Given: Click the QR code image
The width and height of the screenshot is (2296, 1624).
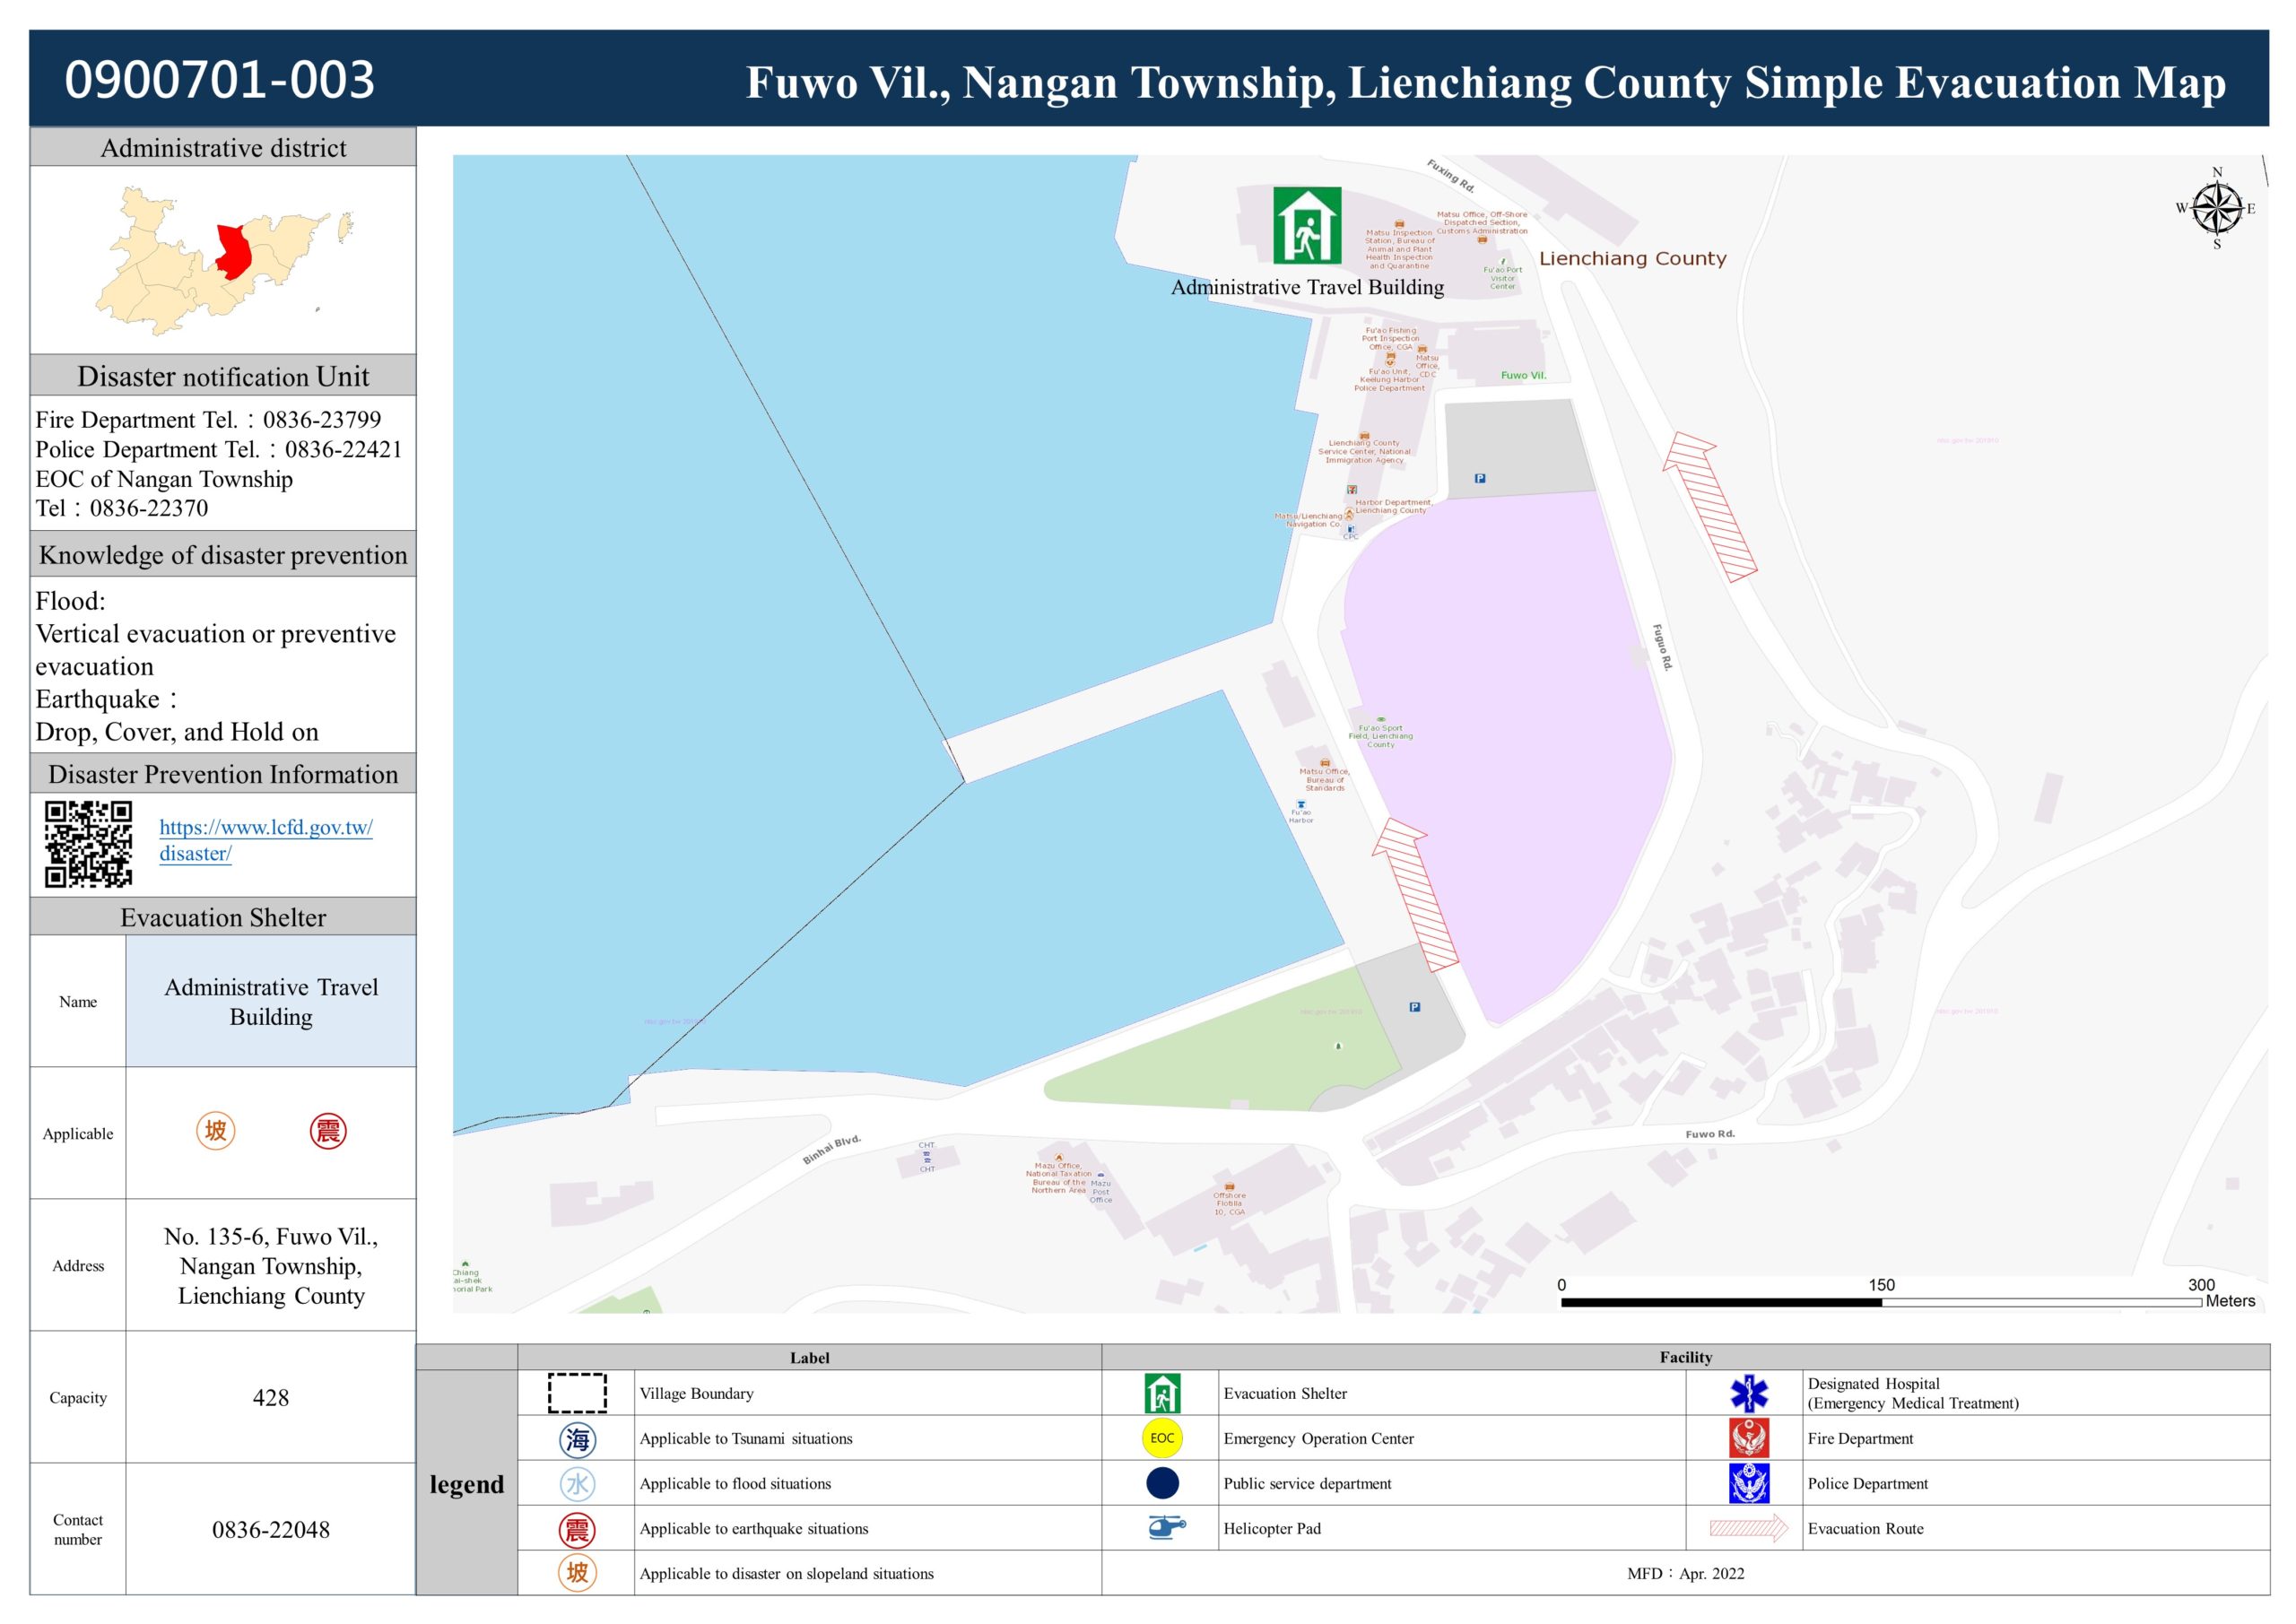Looking at the screenshot, I should 88,843.
